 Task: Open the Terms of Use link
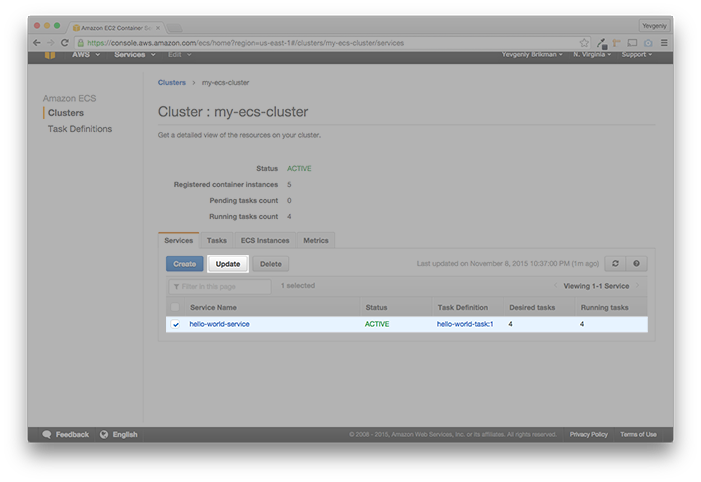click(x=638, y=434)
